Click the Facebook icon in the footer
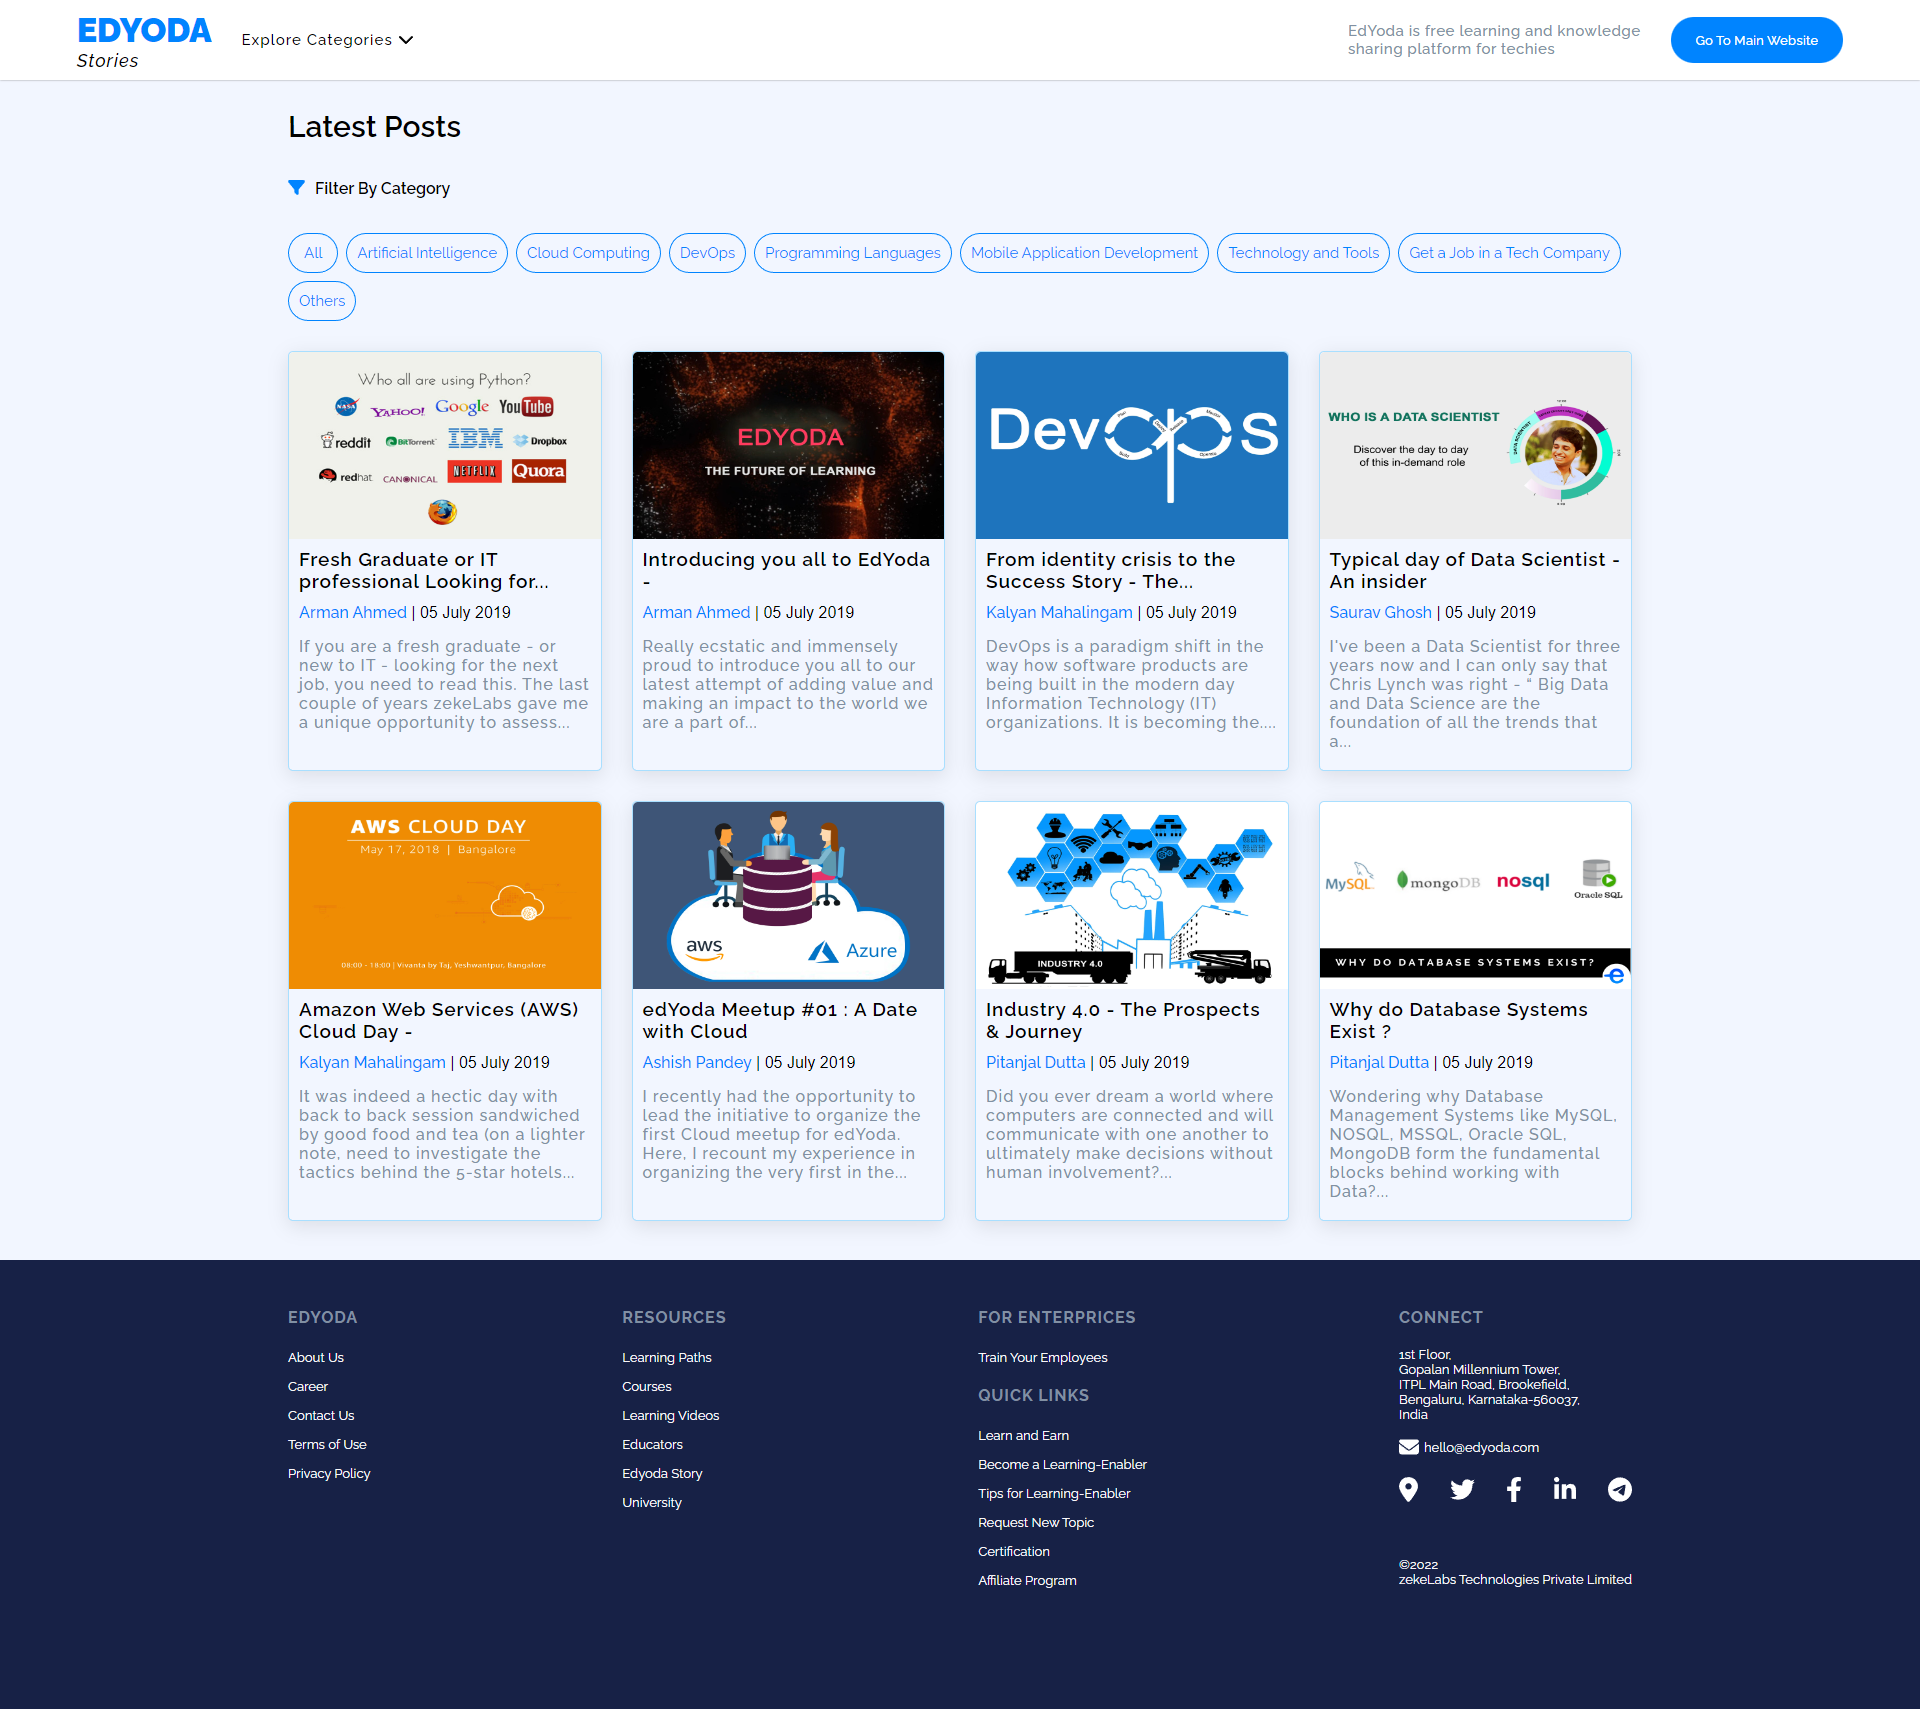 point(1513,1489)
